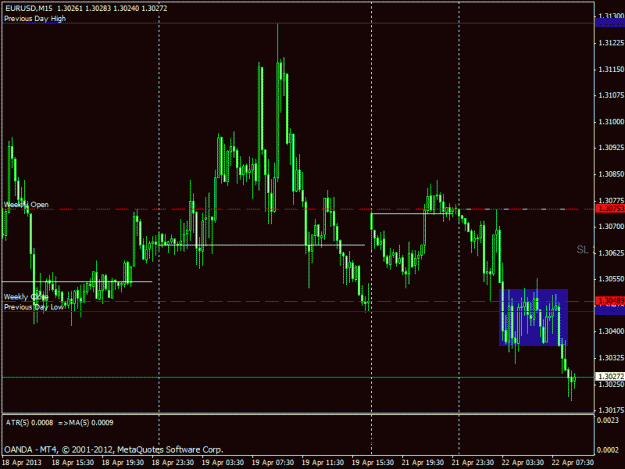Click the 1.30400 price axis value
The height and width of the screenshot is (469, 625).
pos(611,331)
